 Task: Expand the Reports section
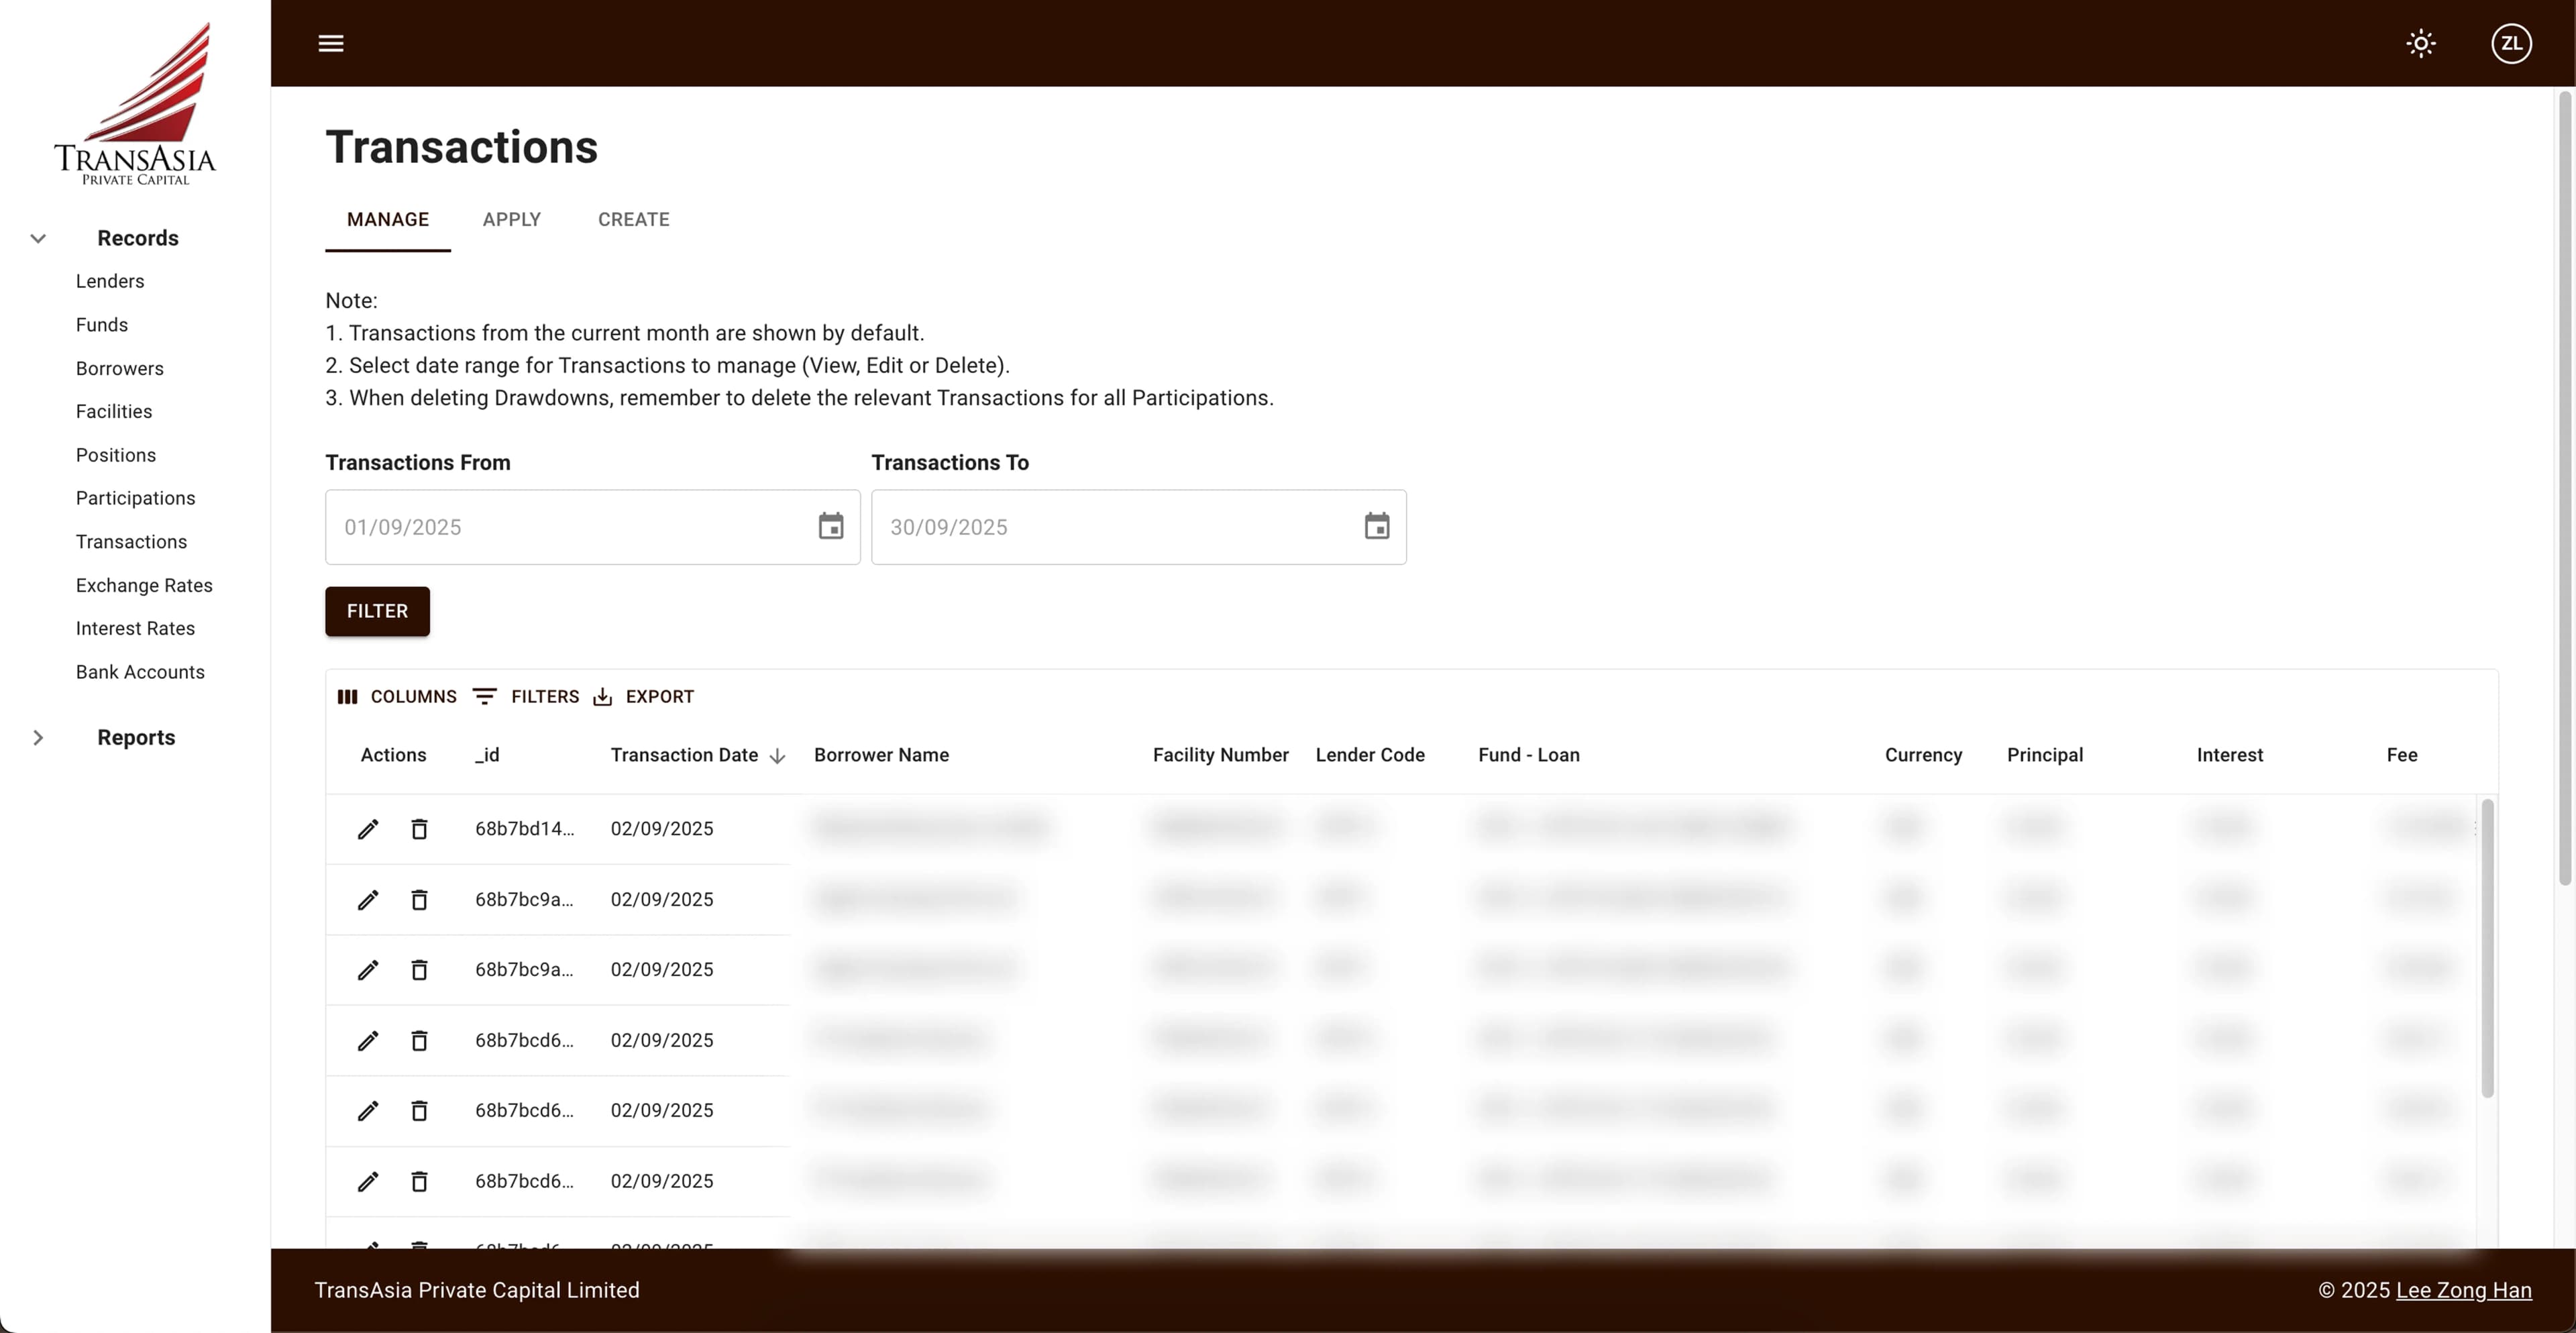point(38,737)
